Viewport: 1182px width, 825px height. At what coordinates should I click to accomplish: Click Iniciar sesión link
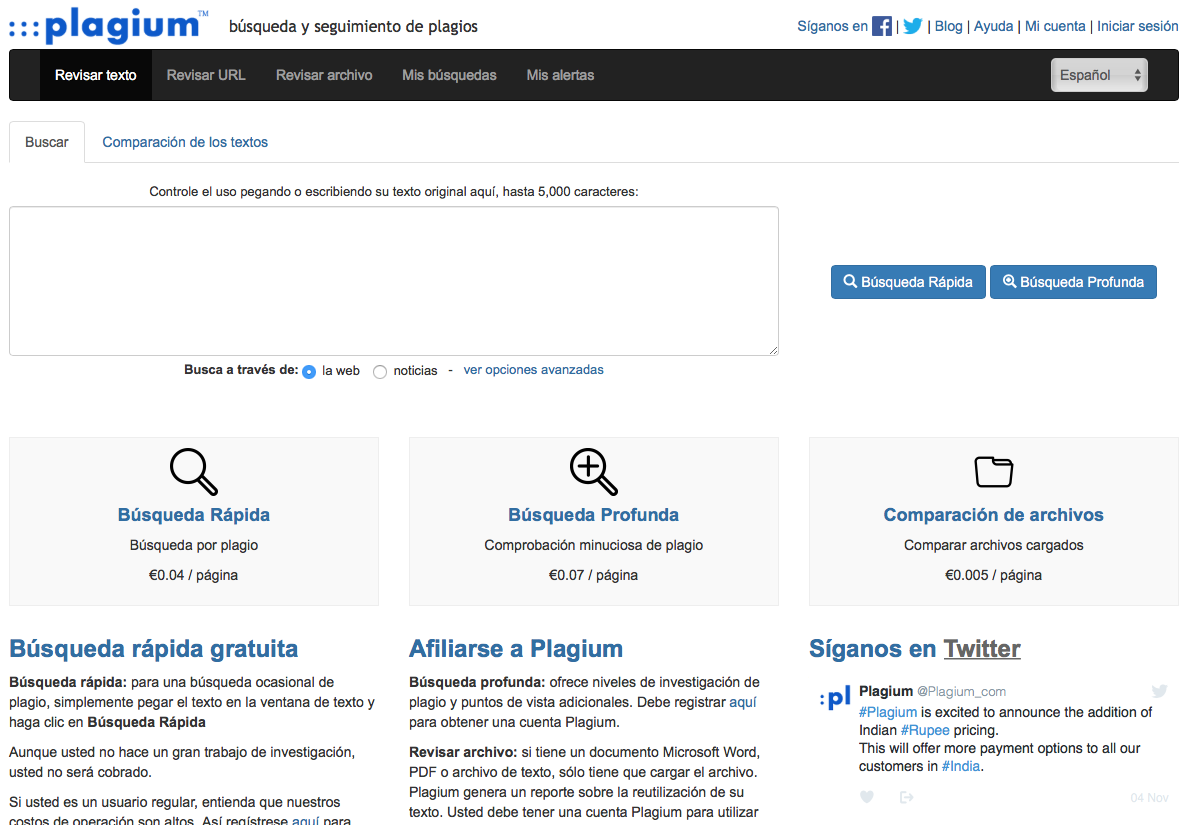click(1137, 26)
